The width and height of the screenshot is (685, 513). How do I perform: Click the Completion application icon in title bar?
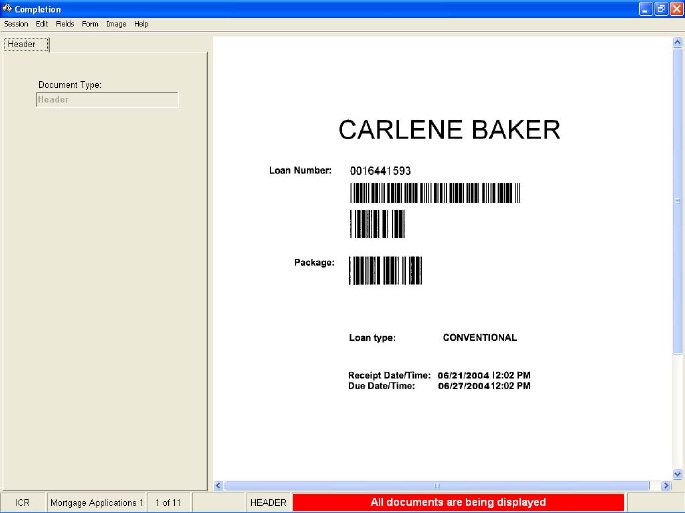[8, 9]
